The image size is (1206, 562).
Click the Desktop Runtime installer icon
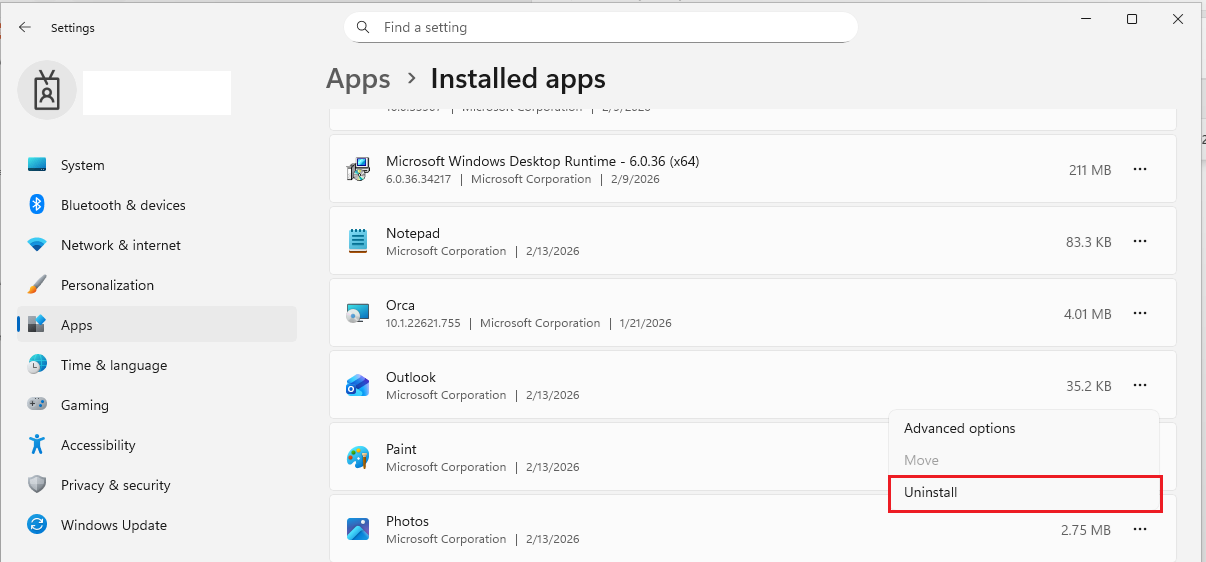[358, 169]
